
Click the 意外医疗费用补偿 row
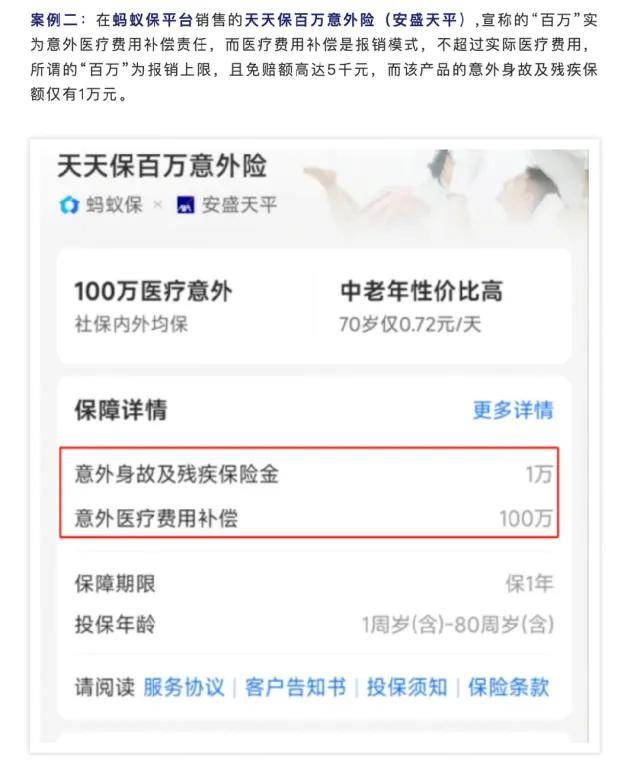tap(313, 518)
